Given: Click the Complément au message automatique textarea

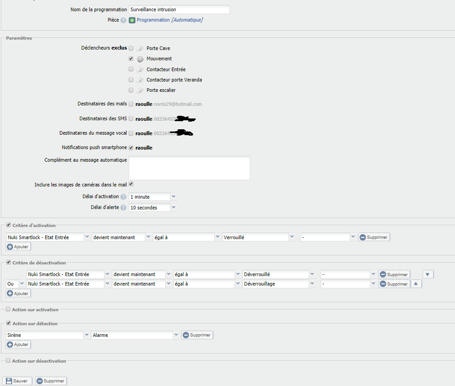Looking at the screenshot, I should click(x=189, y=169).
